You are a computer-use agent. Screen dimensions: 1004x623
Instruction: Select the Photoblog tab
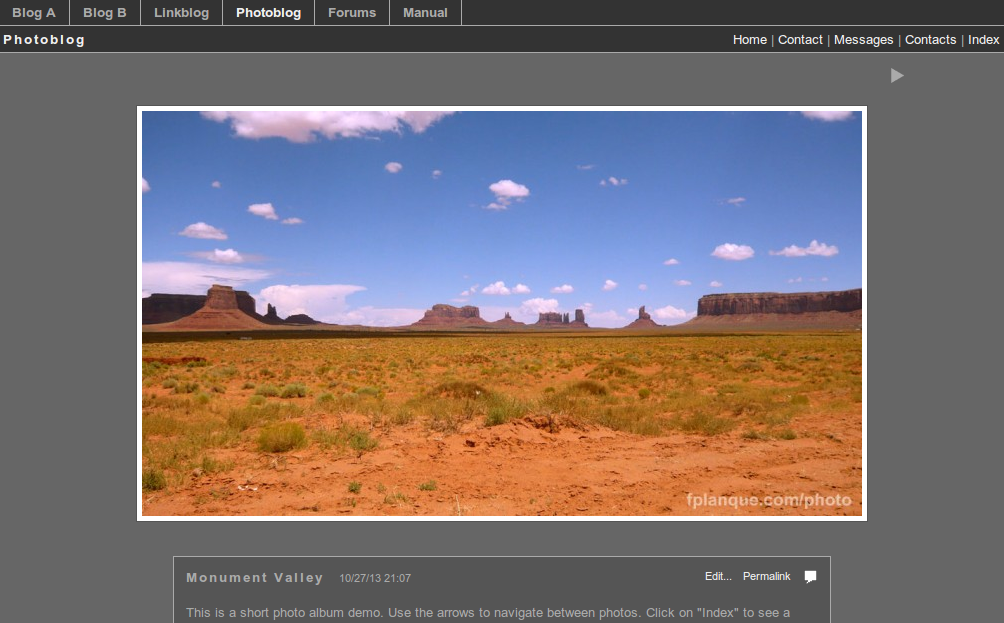[x=268, y=13]
